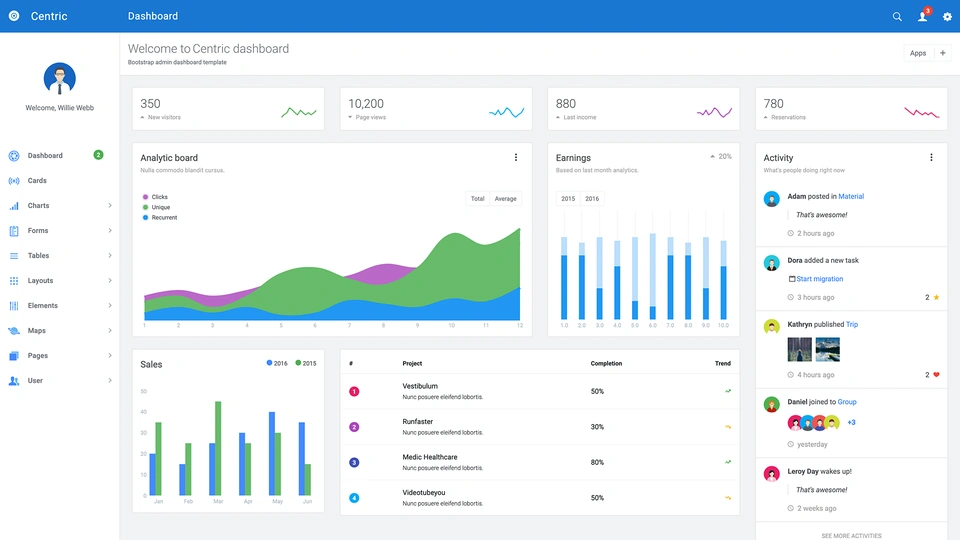Viewport: 960px width, 540px height.
Task: Select Average view on Analytic board
Action: click(506, 198)
